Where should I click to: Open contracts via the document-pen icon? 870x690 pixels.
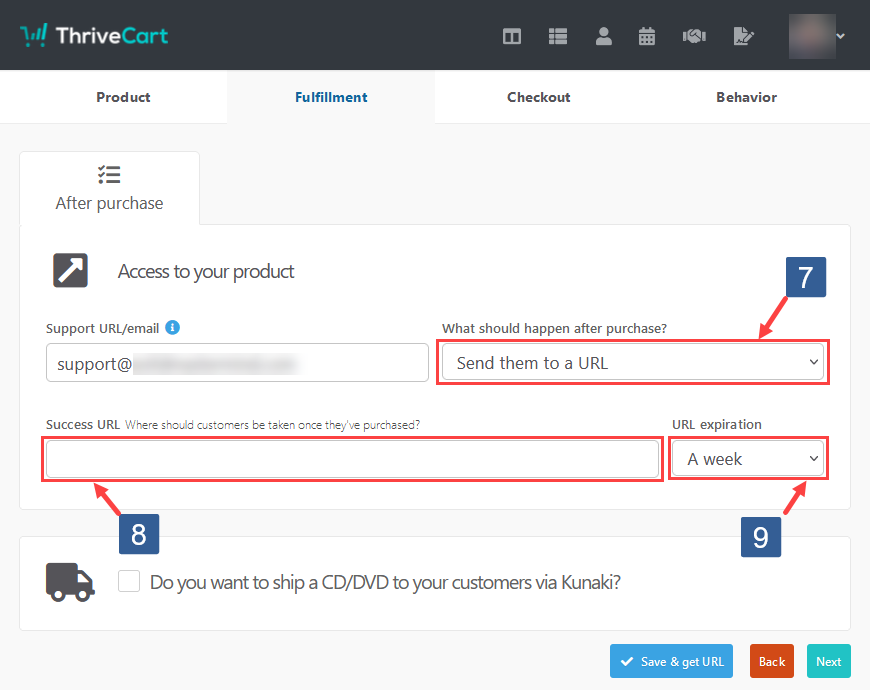[741, 36]
